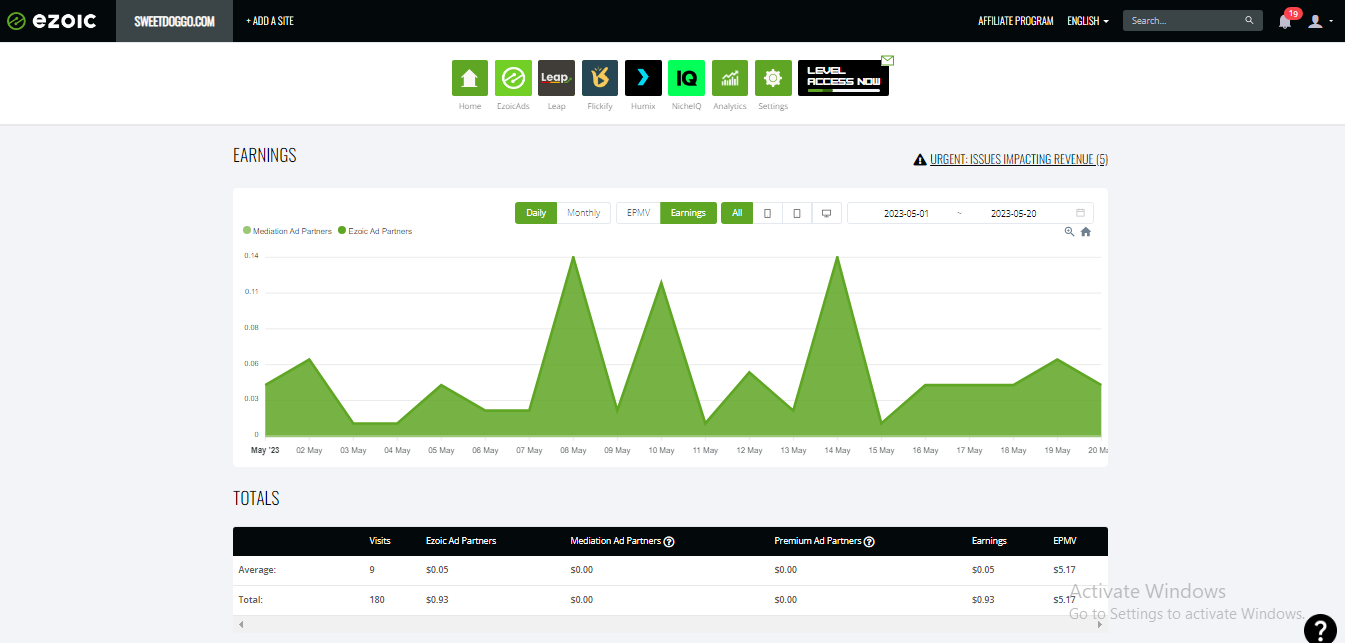This screenshot has width=1345, height=643.
Task: Open the Humix app icon
Action: (x=643, y=78)
